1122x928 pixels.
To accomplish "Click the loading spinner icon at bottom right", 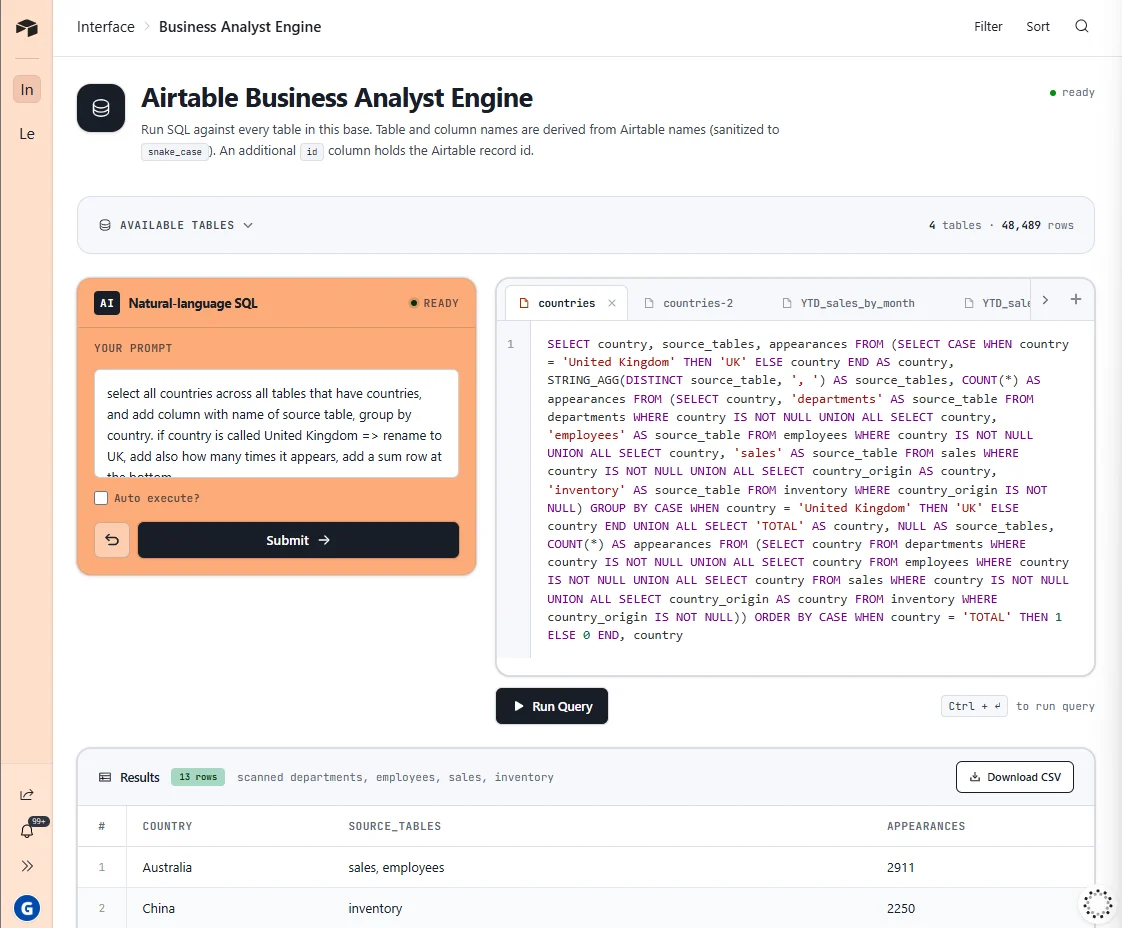I will click(x=1097, y=904).
